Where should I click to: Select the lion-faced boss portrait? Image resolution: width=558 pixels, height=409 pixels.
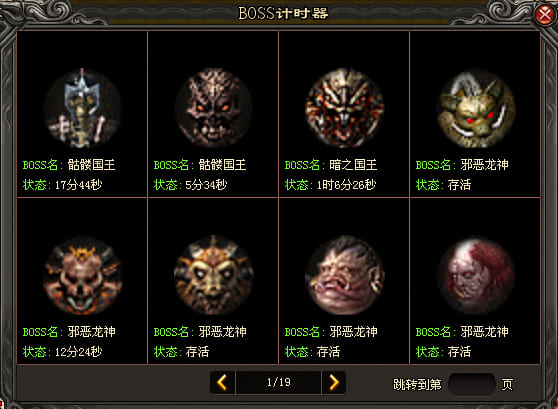pos(213,275)
